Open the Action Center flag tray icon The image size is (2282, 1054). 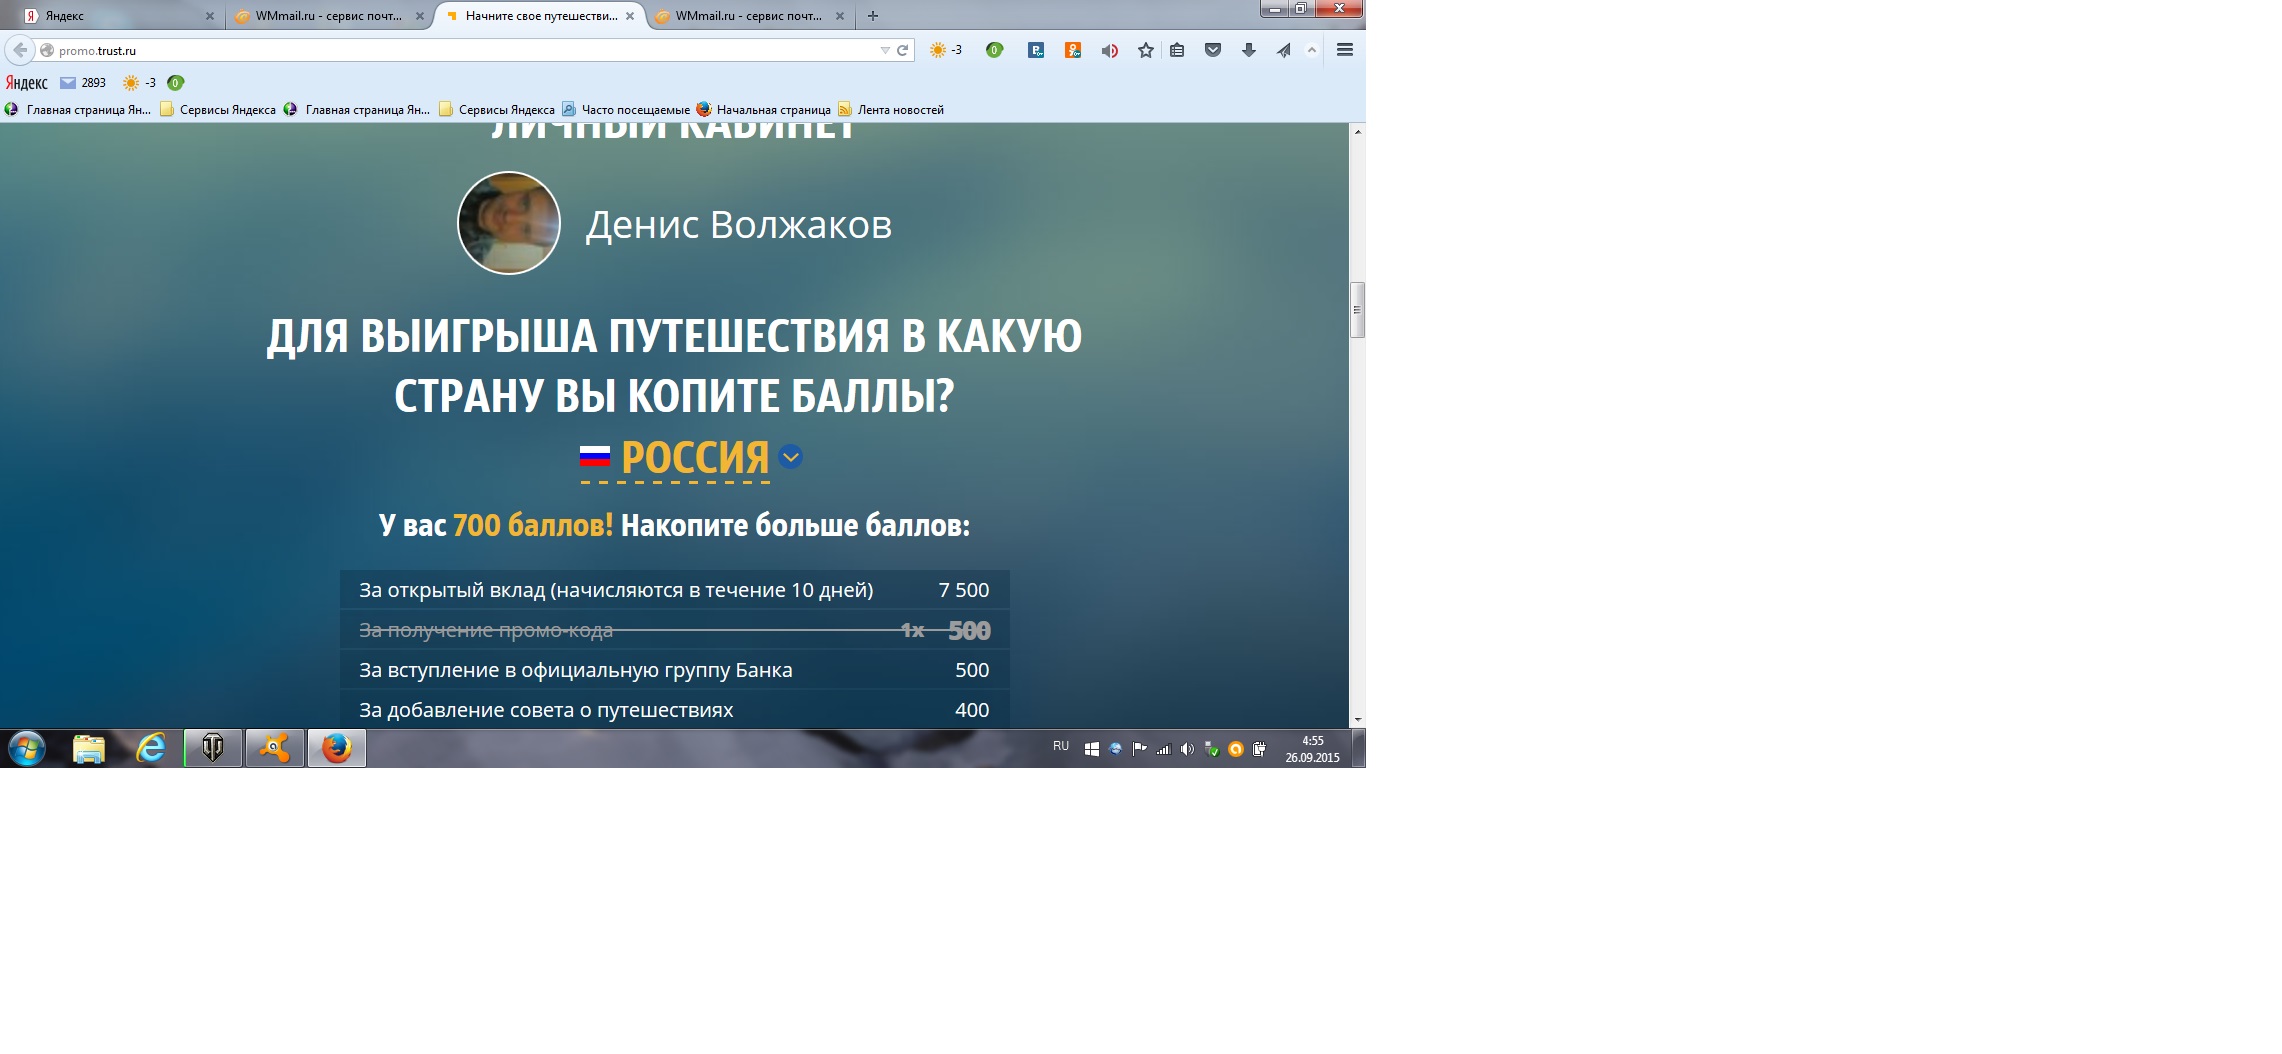click(x=1139, y=749)
